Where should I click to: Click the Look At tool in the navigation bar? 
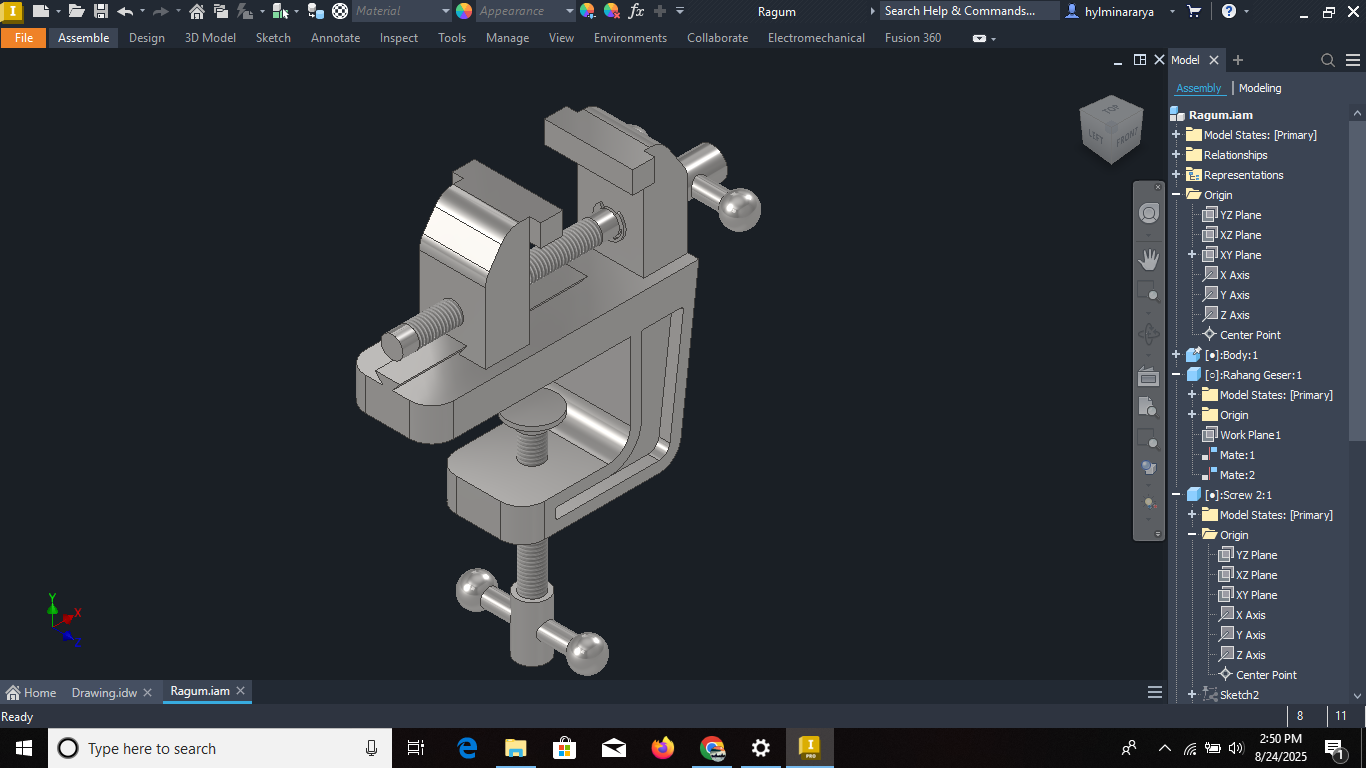coord(1149,376)
